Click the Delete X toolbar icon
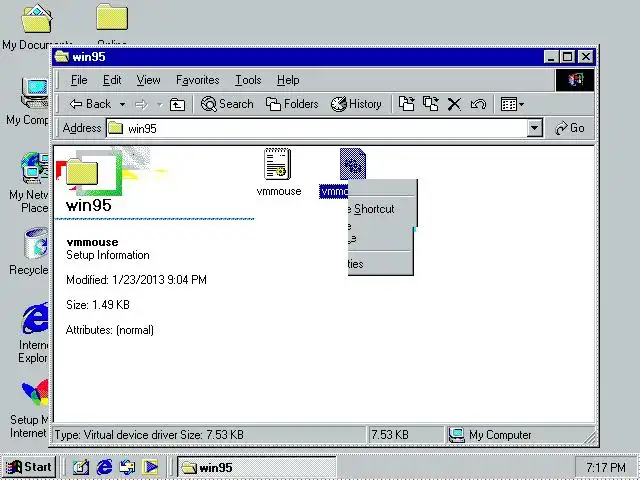The height and width of the screenshot is (480, 640). [x=454, y=104]
